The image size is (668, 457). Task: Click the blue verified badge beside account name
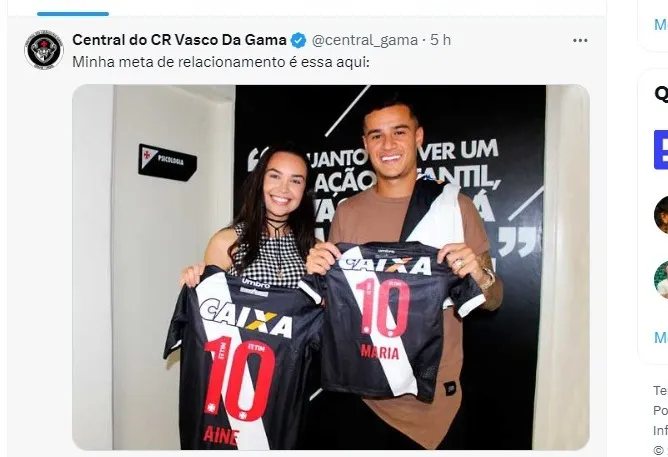pyautogui.click(x=298, y=40)
